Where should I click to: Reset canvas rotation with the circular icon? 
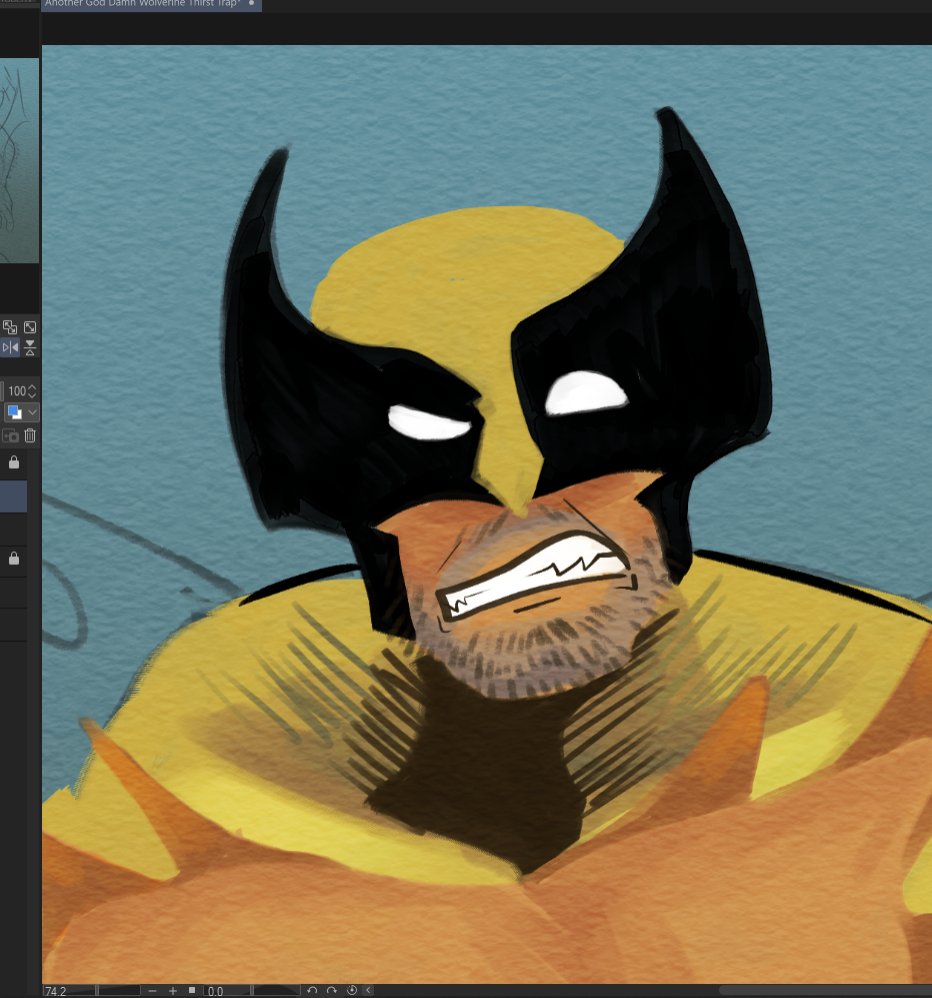coord(351,990)
